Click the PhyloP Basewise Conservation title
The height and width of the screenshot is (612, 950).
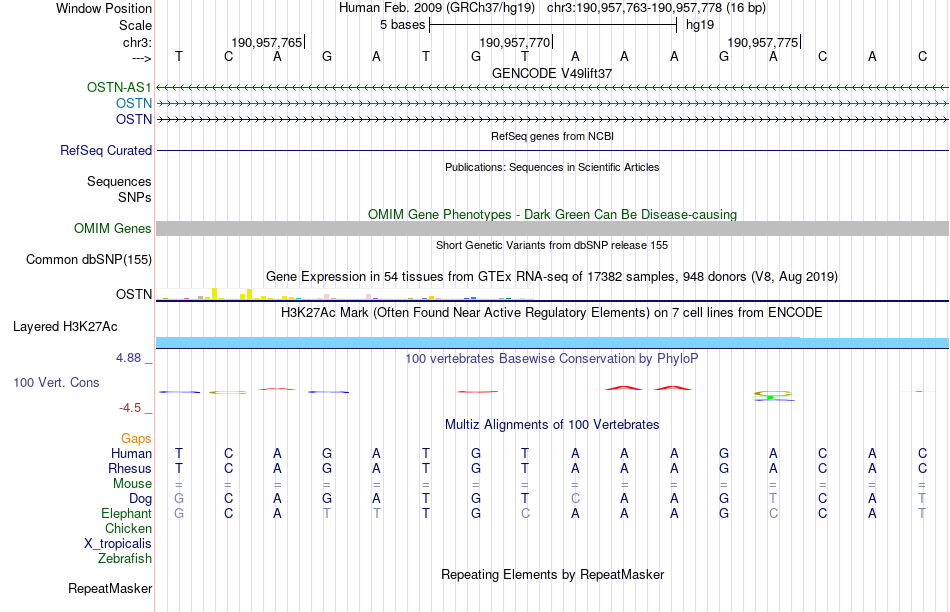pyautogui.click(x=552, y=359)
